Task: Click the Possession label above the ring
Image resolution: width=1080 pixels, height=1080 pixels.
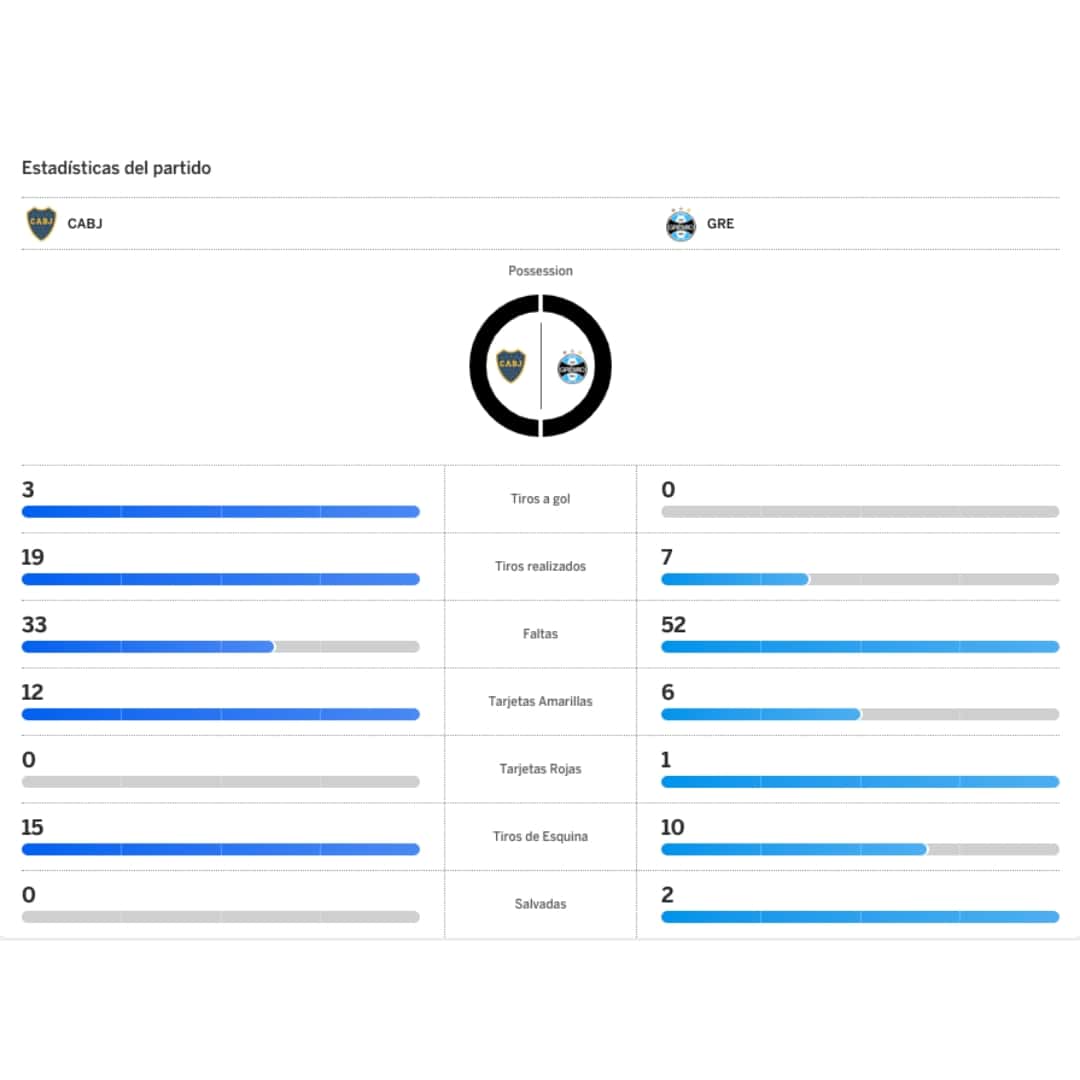Action: pyautogui.click(x=540, y=271)
